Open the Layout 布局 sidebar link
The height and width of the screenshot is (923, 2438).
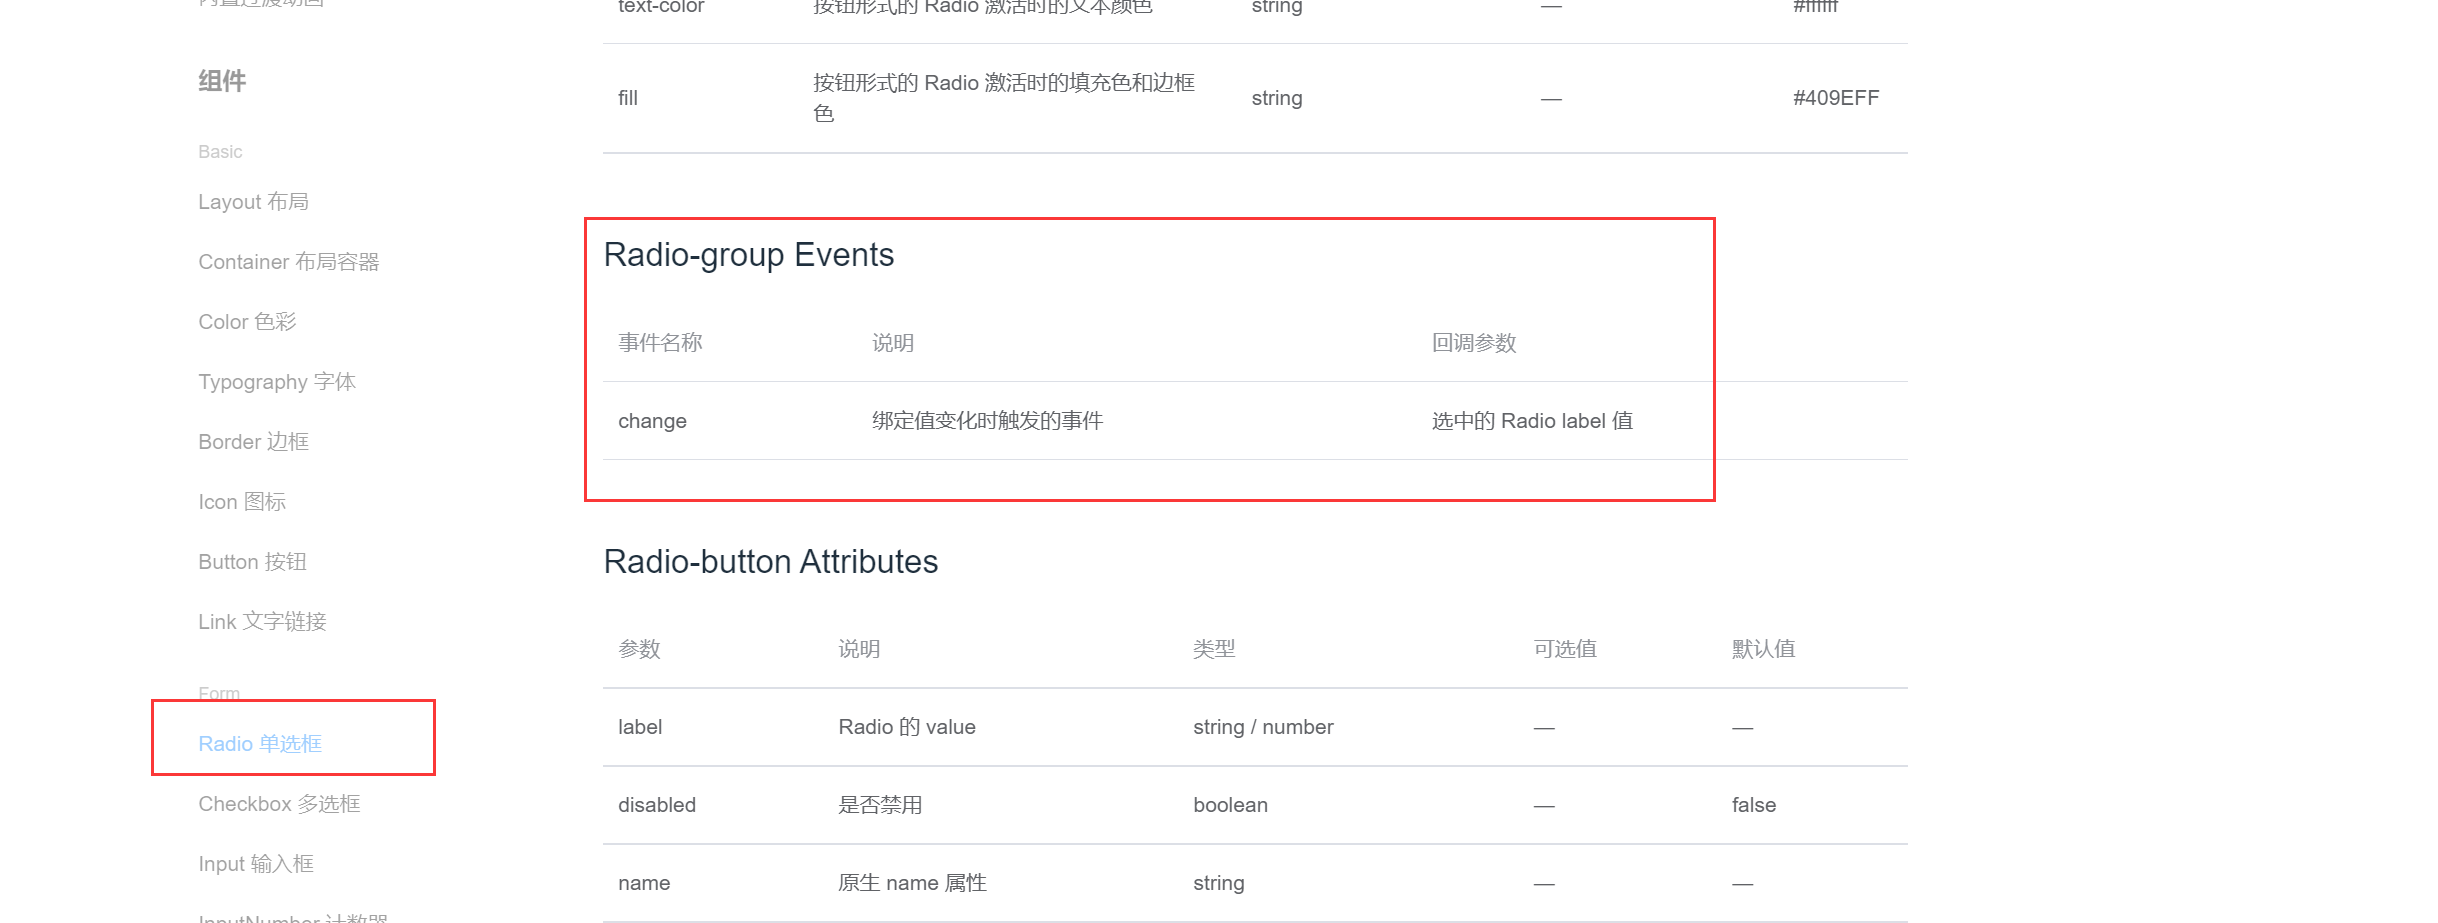[x=253, y=202]
